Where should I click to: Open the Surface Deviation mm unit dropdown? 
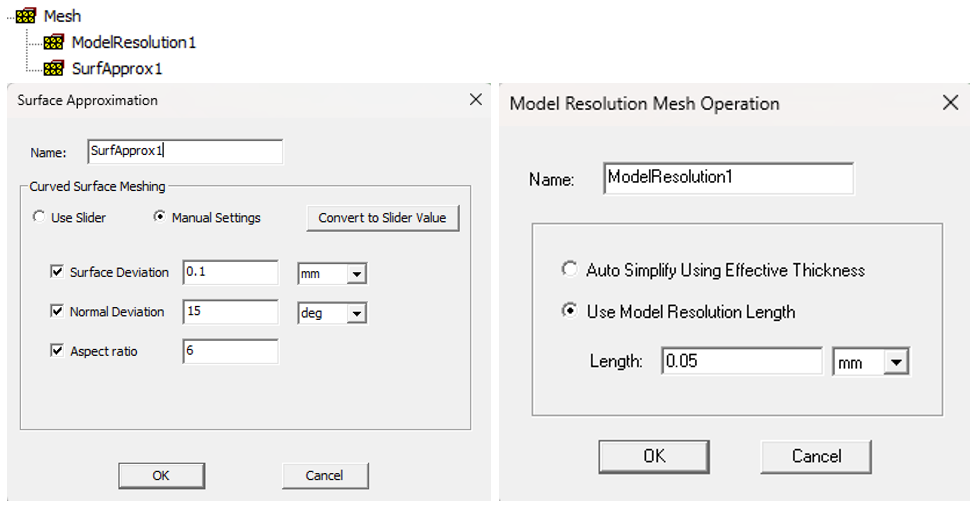tap(356, 273)
